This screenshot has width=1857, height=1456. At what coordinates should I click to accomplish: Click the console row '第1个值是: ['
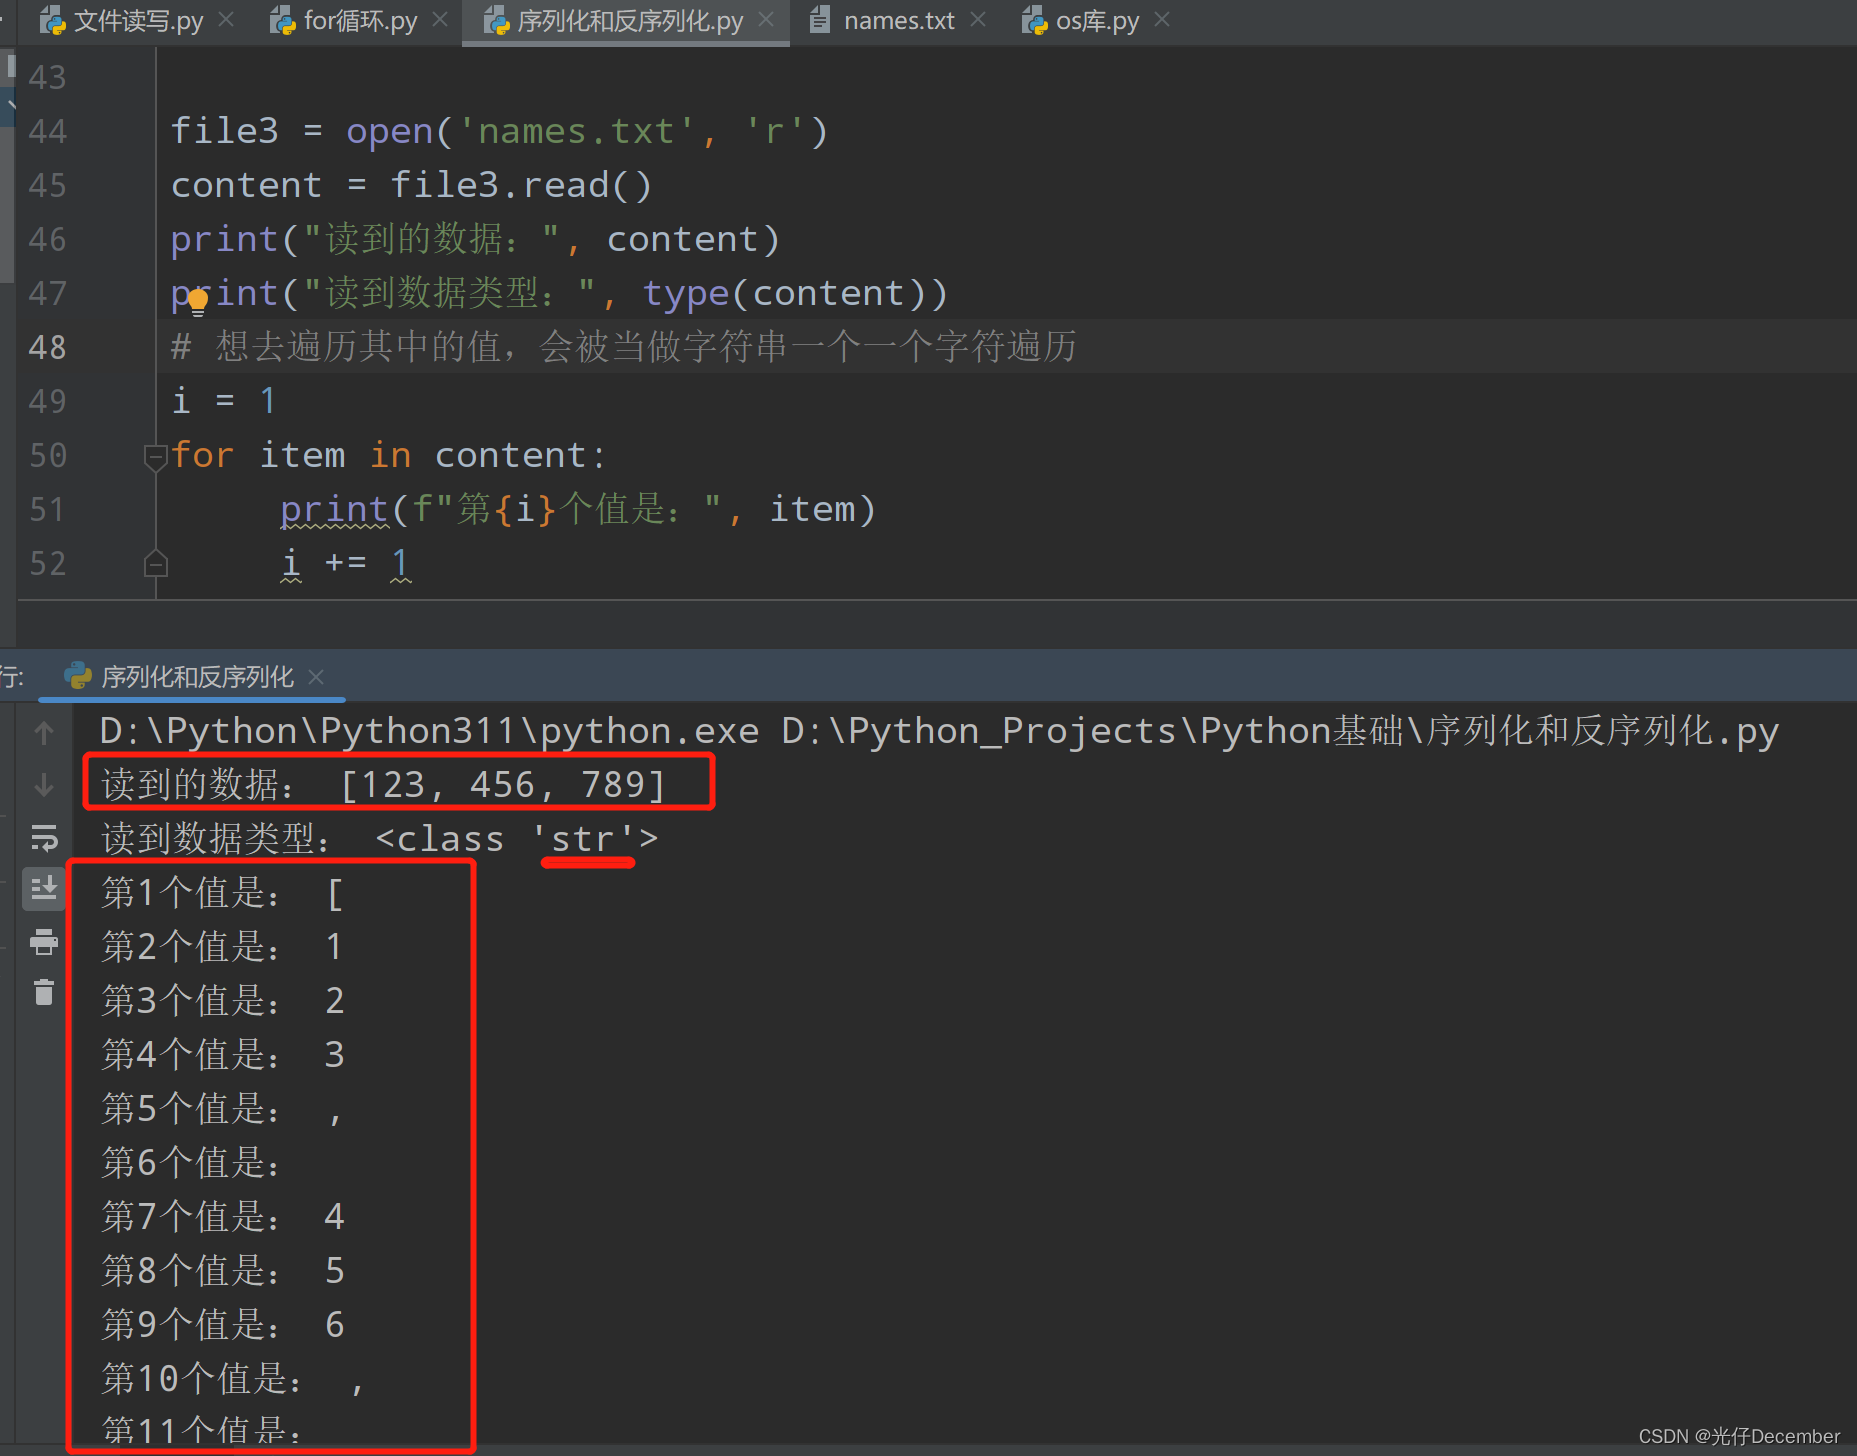click(x=223, y=893)
